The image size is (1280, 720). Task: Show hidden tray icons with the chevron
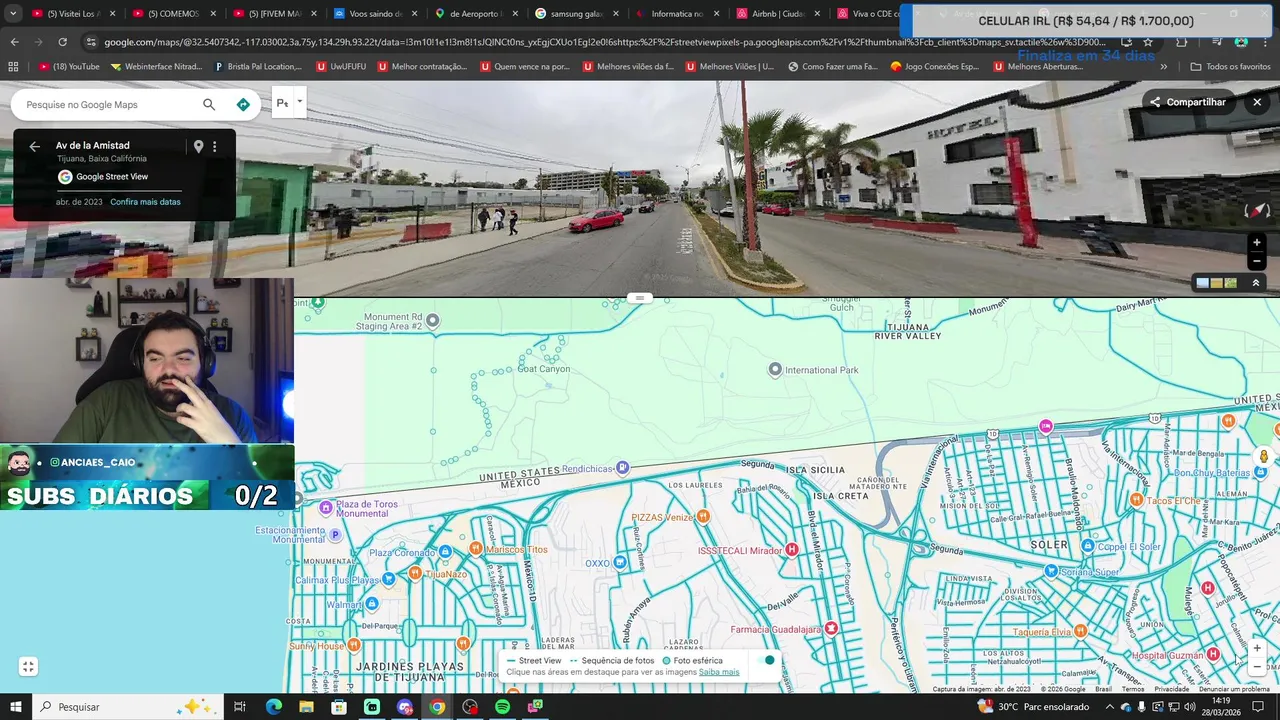point(1109,707)
